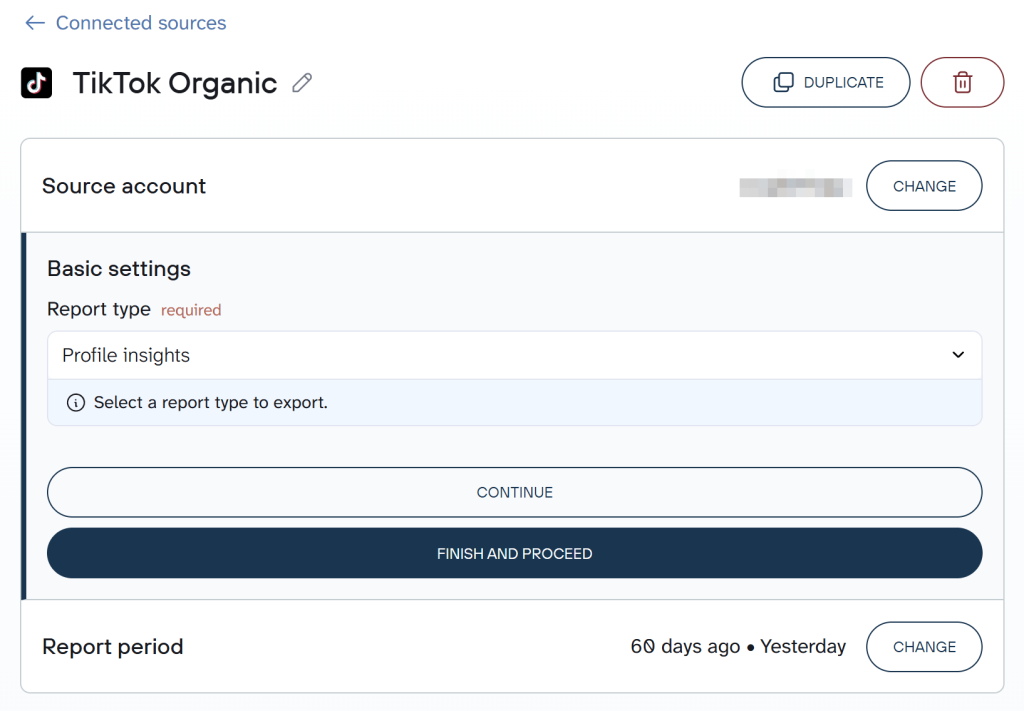Expand the Source account section header
1024x711 pixels.
point(124,186)
